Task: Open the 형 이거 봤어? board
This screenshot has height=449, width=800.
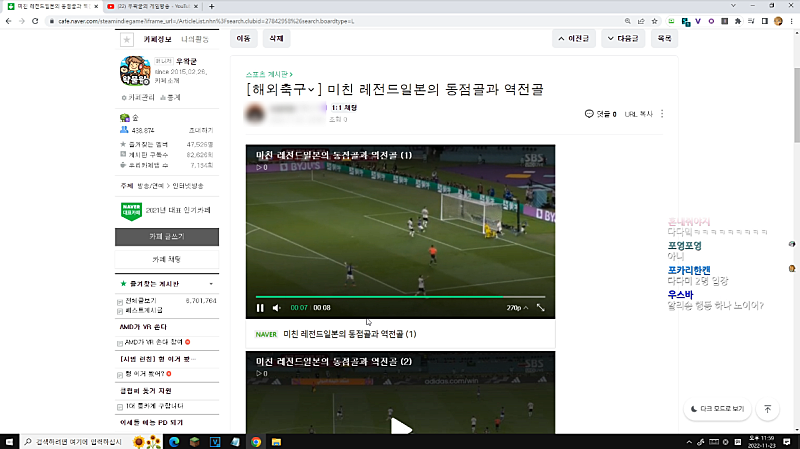Action: click(x=144, y=374)
